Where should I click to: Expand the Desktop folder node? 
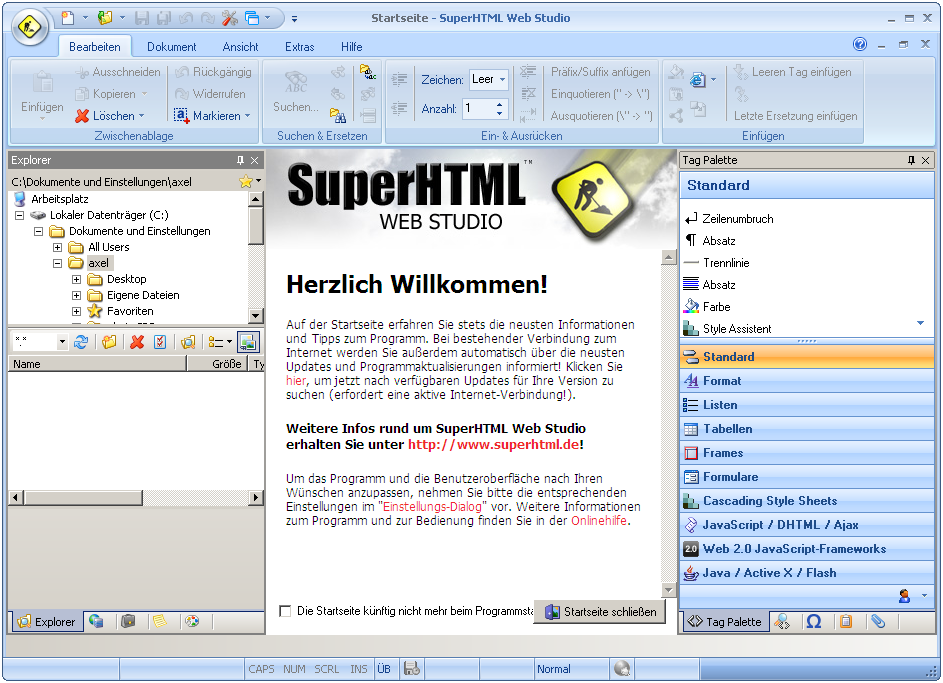[76, 279]
